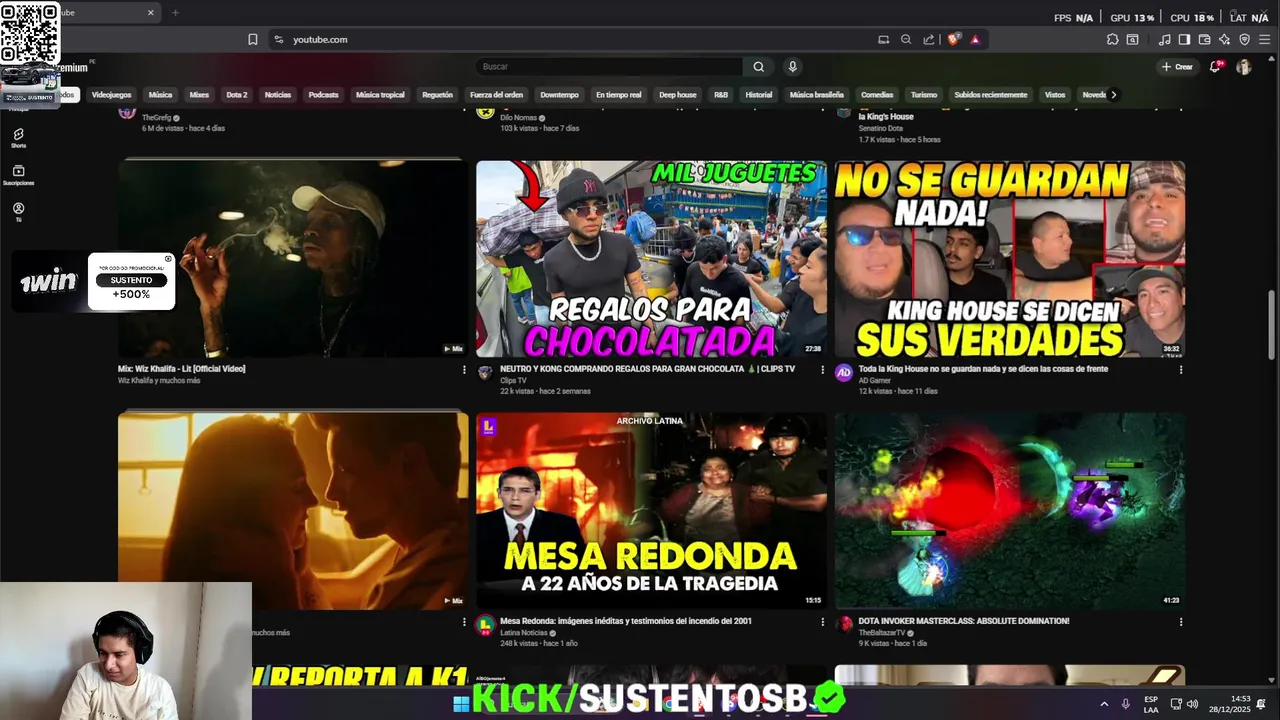The height and width of the screenshot is (720, 1280).
Task: Open YouTube notifications bell
Action: [x=1215, y=67]
